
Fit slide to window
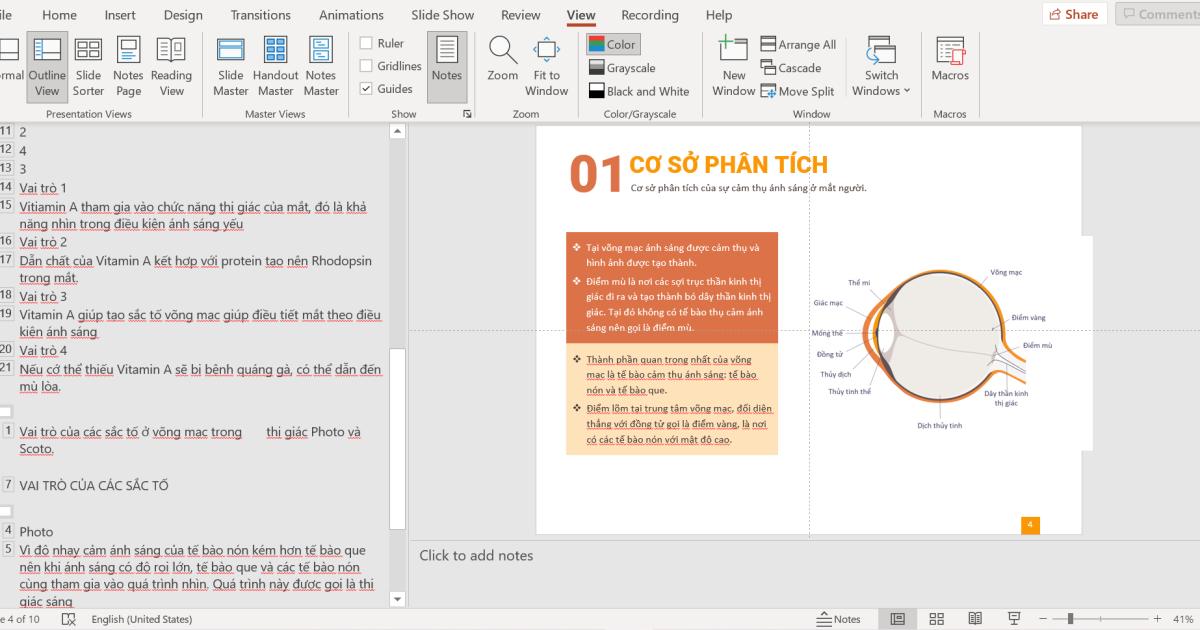(547, 66)
